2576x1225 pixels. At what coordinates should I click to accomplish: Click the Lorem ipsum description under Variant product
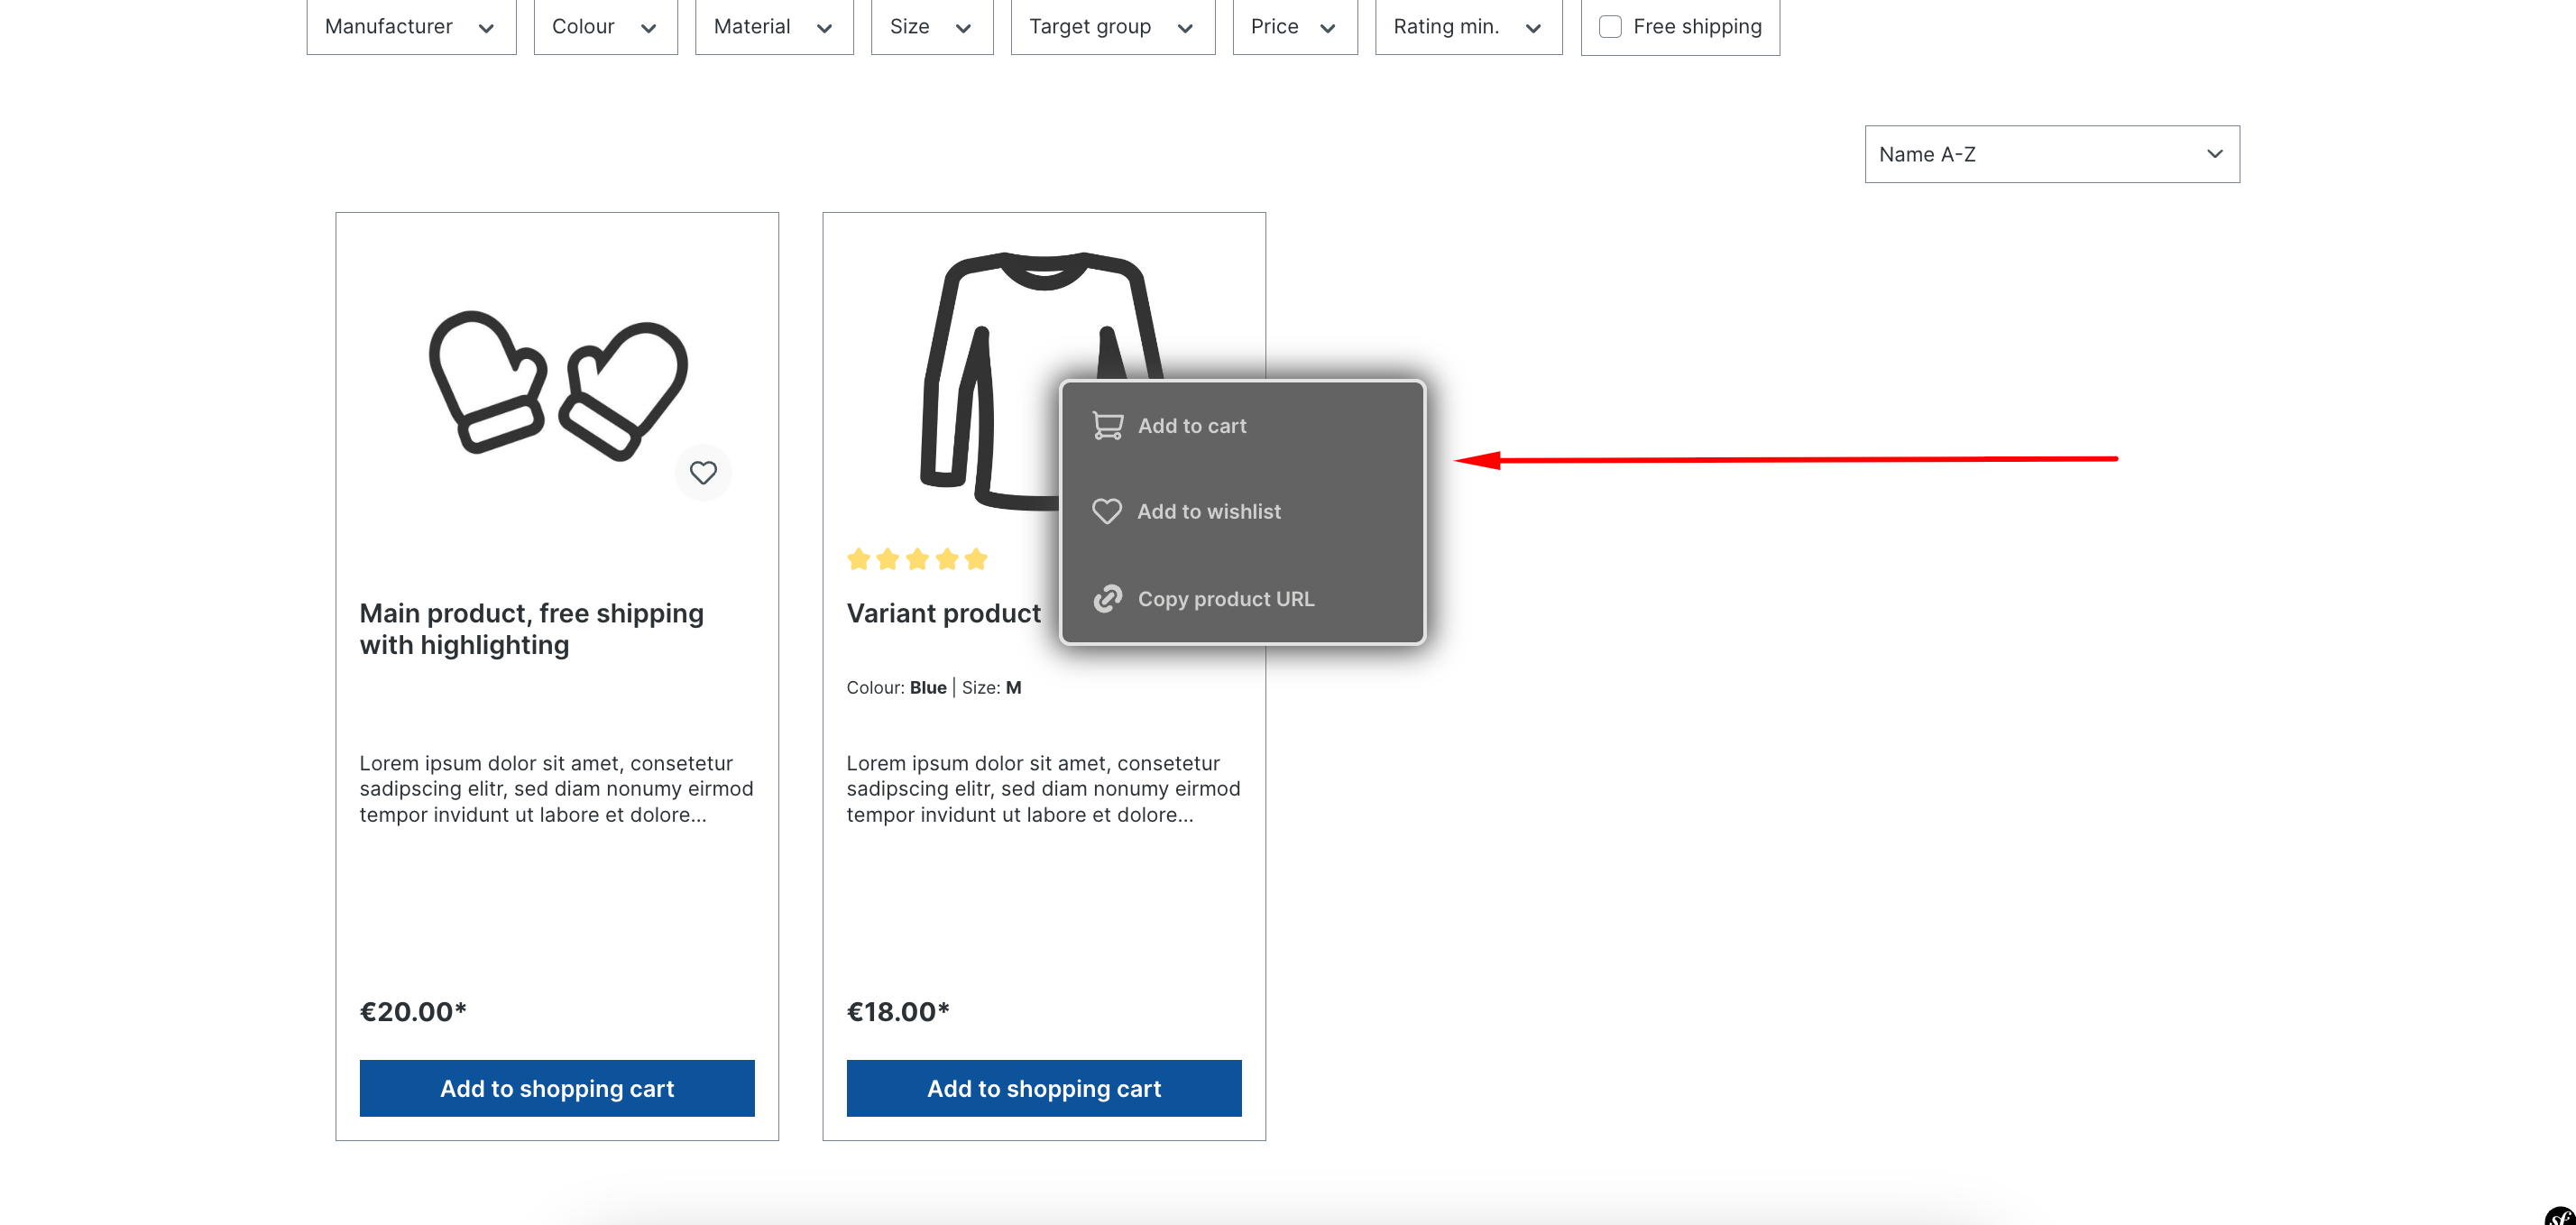[1043, 789]
